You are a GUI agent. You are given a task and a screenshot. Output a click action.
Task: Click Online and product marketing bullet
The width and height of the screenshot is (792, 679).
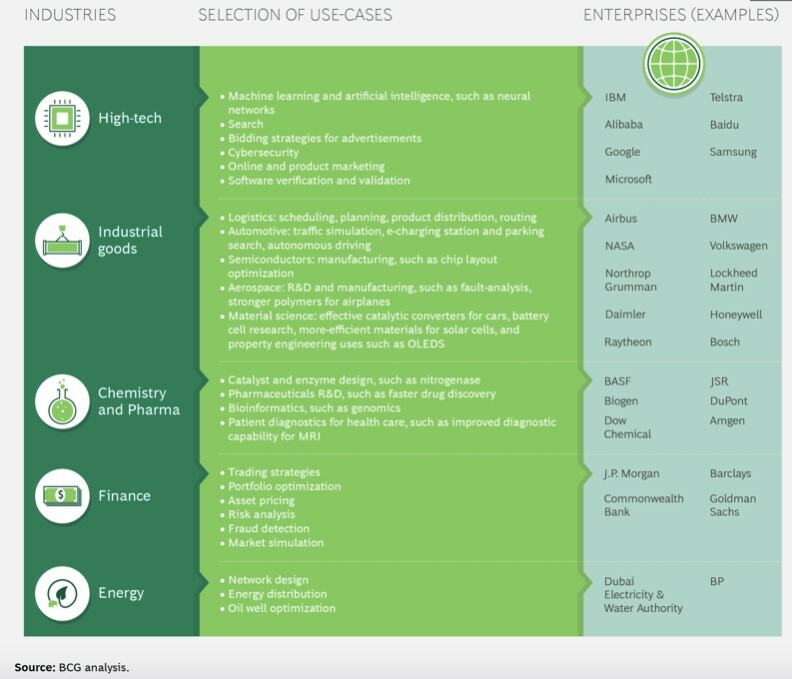[303, 167]
